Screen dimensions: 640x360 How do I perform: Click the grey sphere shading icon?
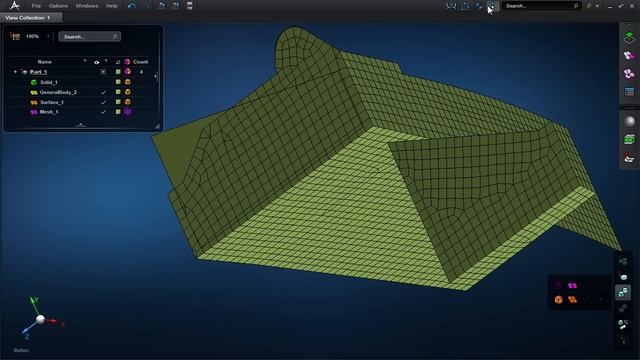(629, 121)
